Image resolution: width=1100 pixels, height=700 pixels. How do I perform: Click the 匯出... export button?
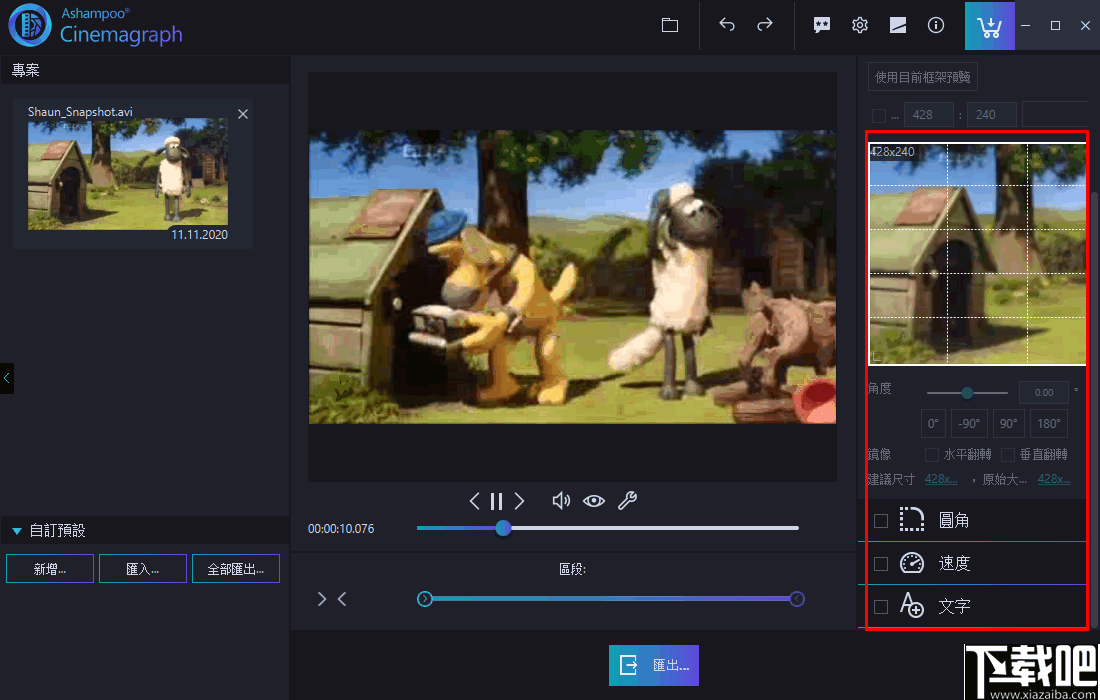click(x=654, y=665)
